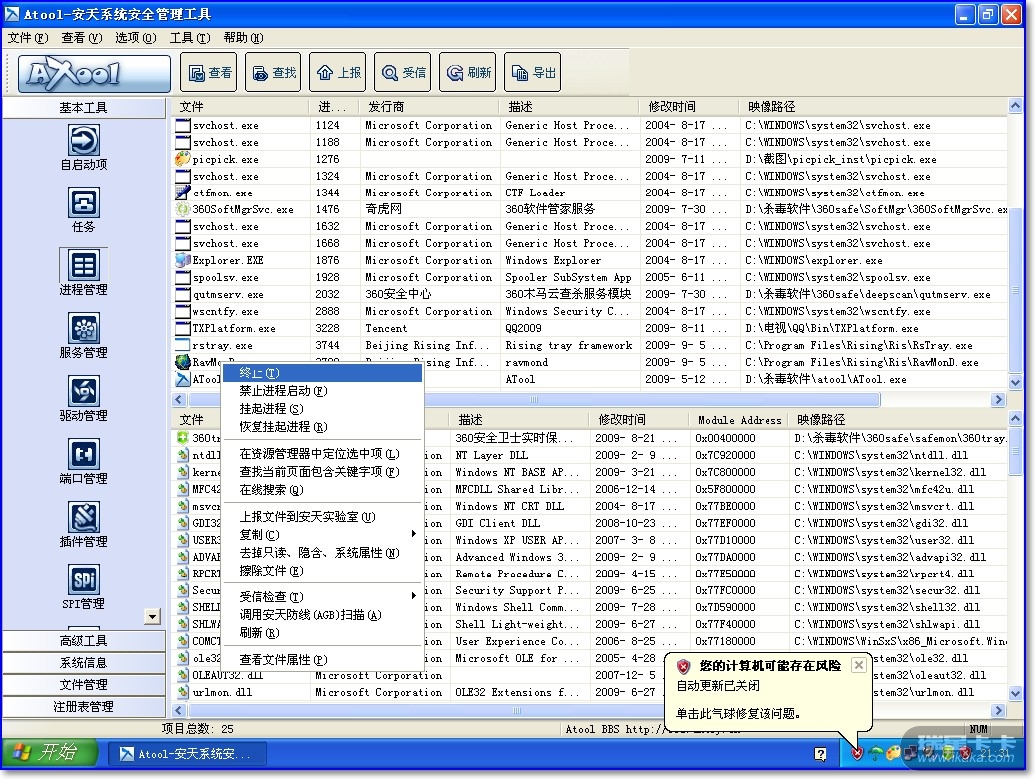Close the security risk balloon
The image size is (1035, 779).
858,665
